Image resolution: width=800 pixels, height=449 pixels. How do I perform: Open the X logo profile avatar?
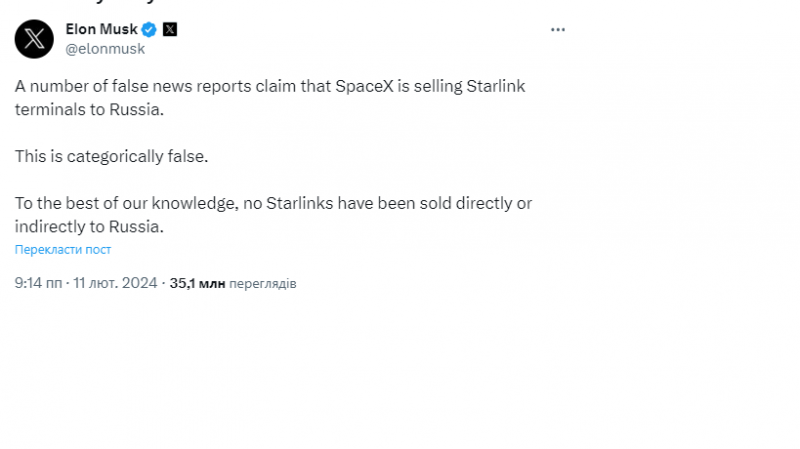coord(34,39)
